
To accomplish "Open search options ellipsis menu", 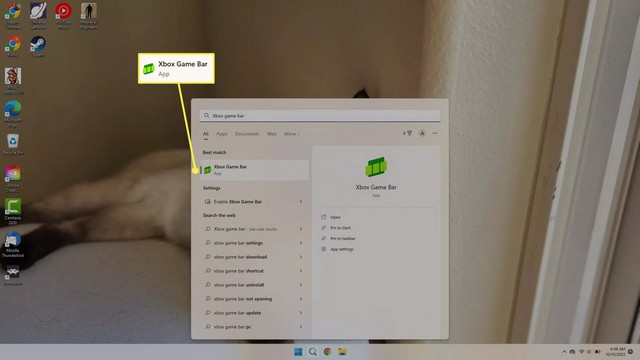I will click(x=435, y=133).
